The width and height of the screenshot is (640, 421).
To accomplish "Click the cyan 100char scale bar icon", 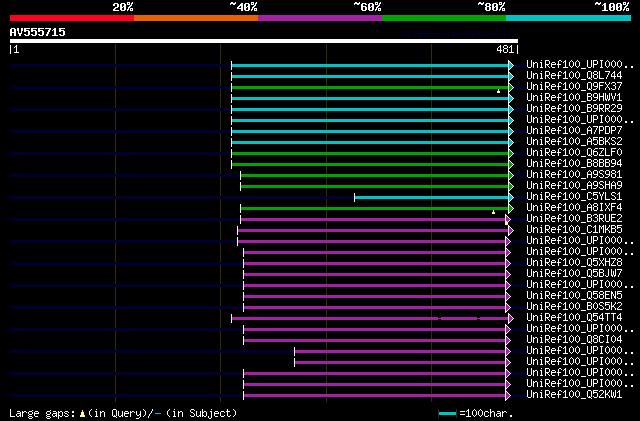I will [x=447, y=413].
